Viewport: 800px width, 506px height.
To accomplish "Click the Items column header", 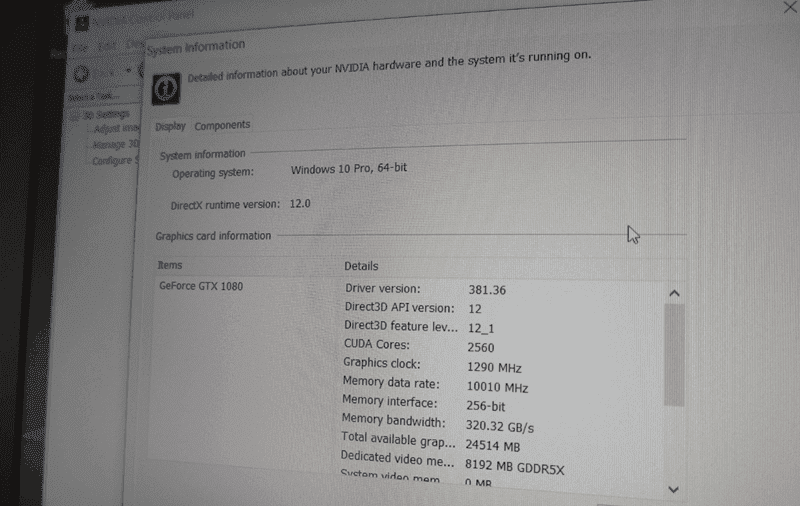I will click(170, 265).
